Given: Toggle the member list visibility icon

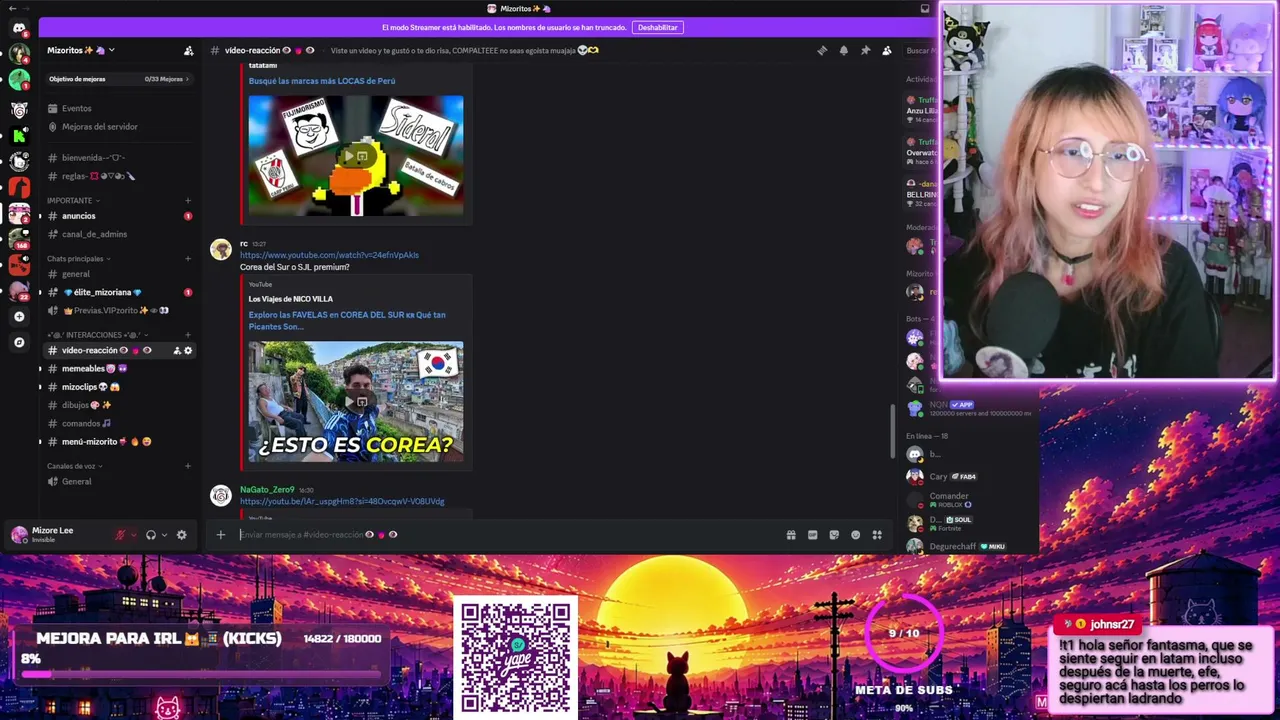Looking at the screenshot, I should pos(887,50).
